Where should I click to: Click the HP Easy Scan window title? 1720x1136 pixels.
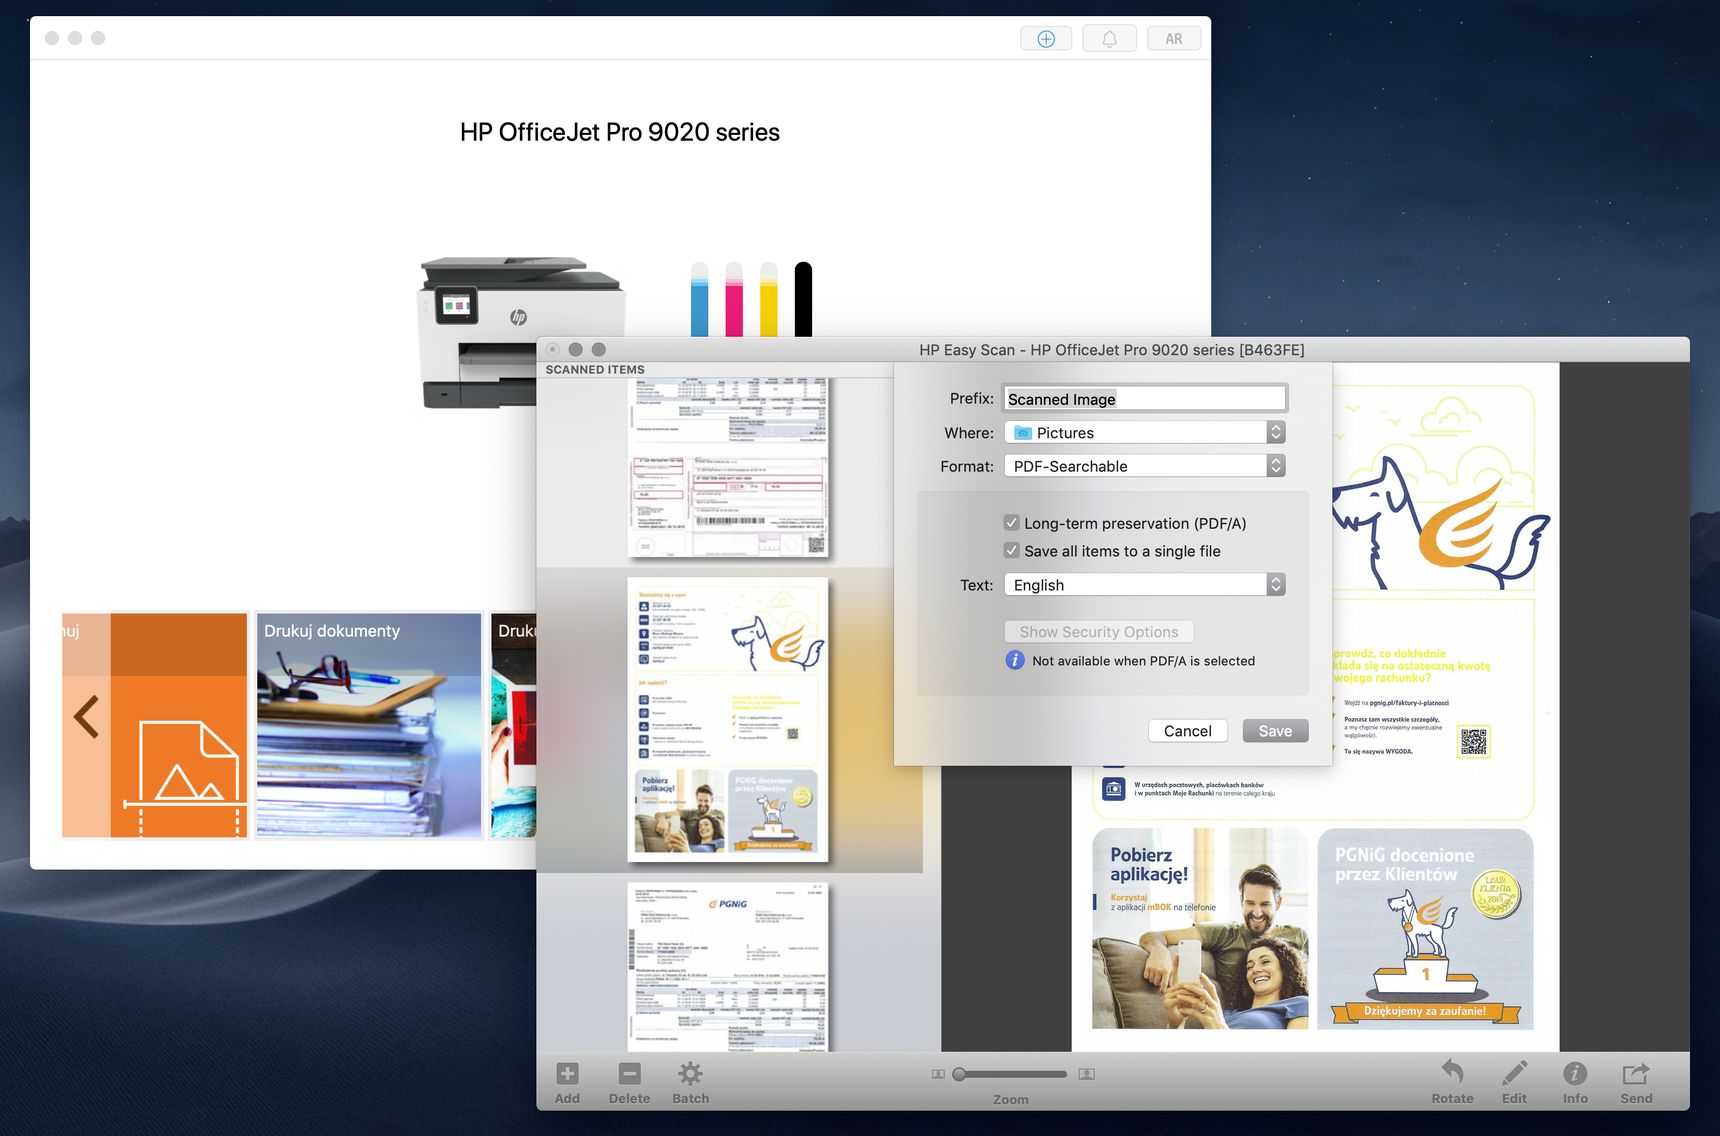click(1112, 350)
